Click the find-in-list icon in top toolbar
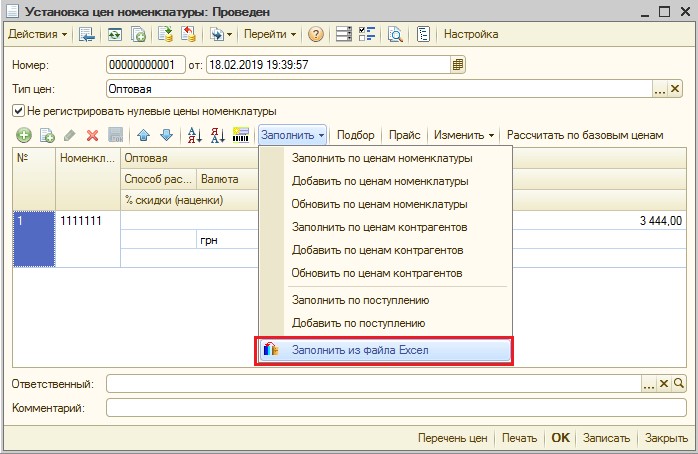698x454 pixels. [x=86, y=34]
